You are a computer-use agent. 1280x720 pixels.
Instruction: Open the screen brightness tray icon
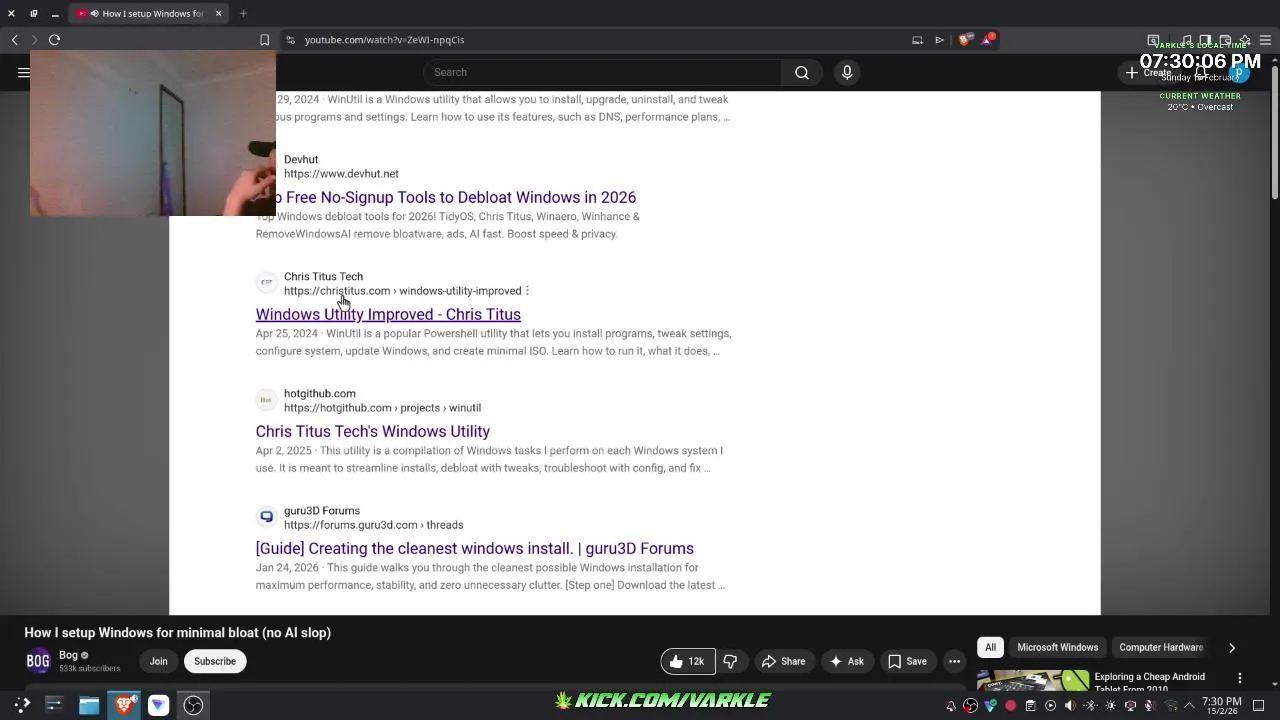(1110, 705)
